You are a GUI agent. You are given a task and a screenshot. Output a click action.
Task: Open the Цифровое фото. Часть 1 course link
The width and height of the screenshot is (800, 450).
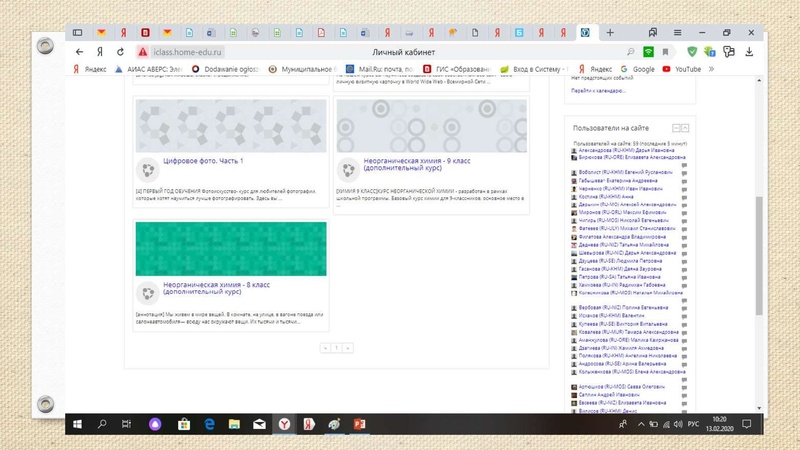[203, 161]
